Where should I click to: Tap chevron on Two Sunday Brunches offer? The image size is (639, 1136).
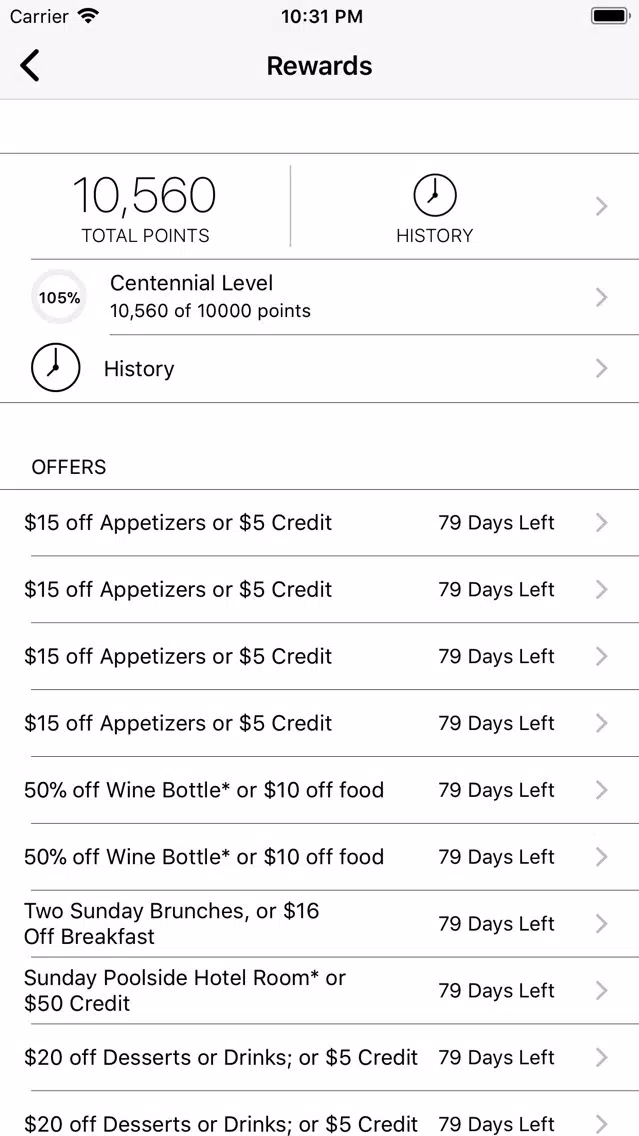pyautogui.click(x=601, y=924)
